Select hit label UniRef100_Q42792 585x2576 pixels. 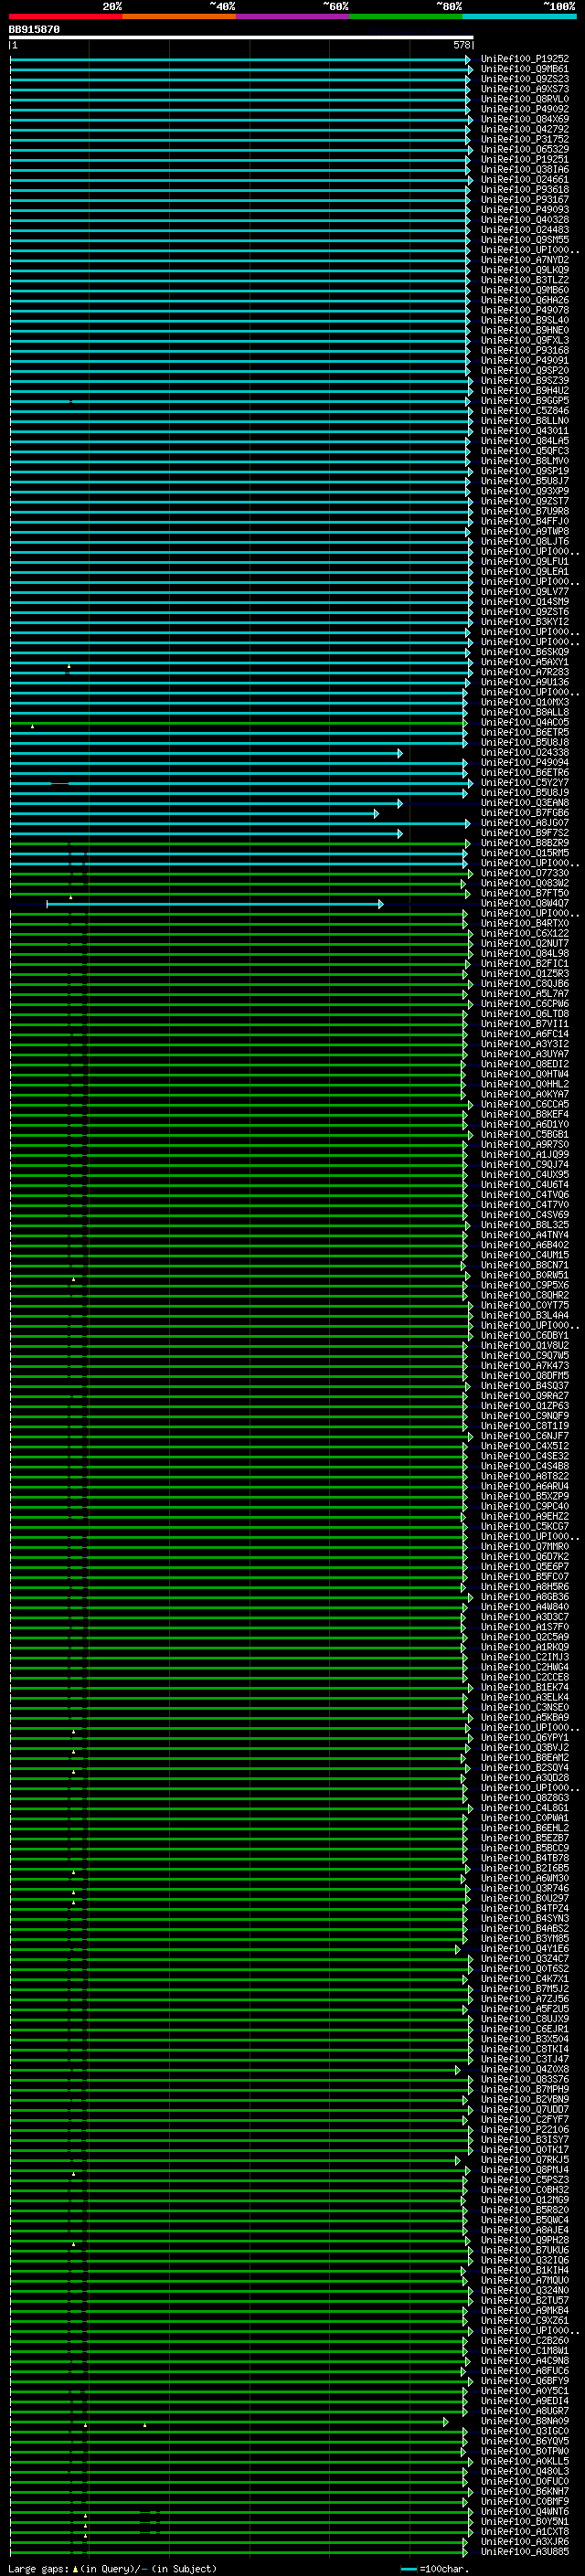pyautogui.click(x=525, y=129)
